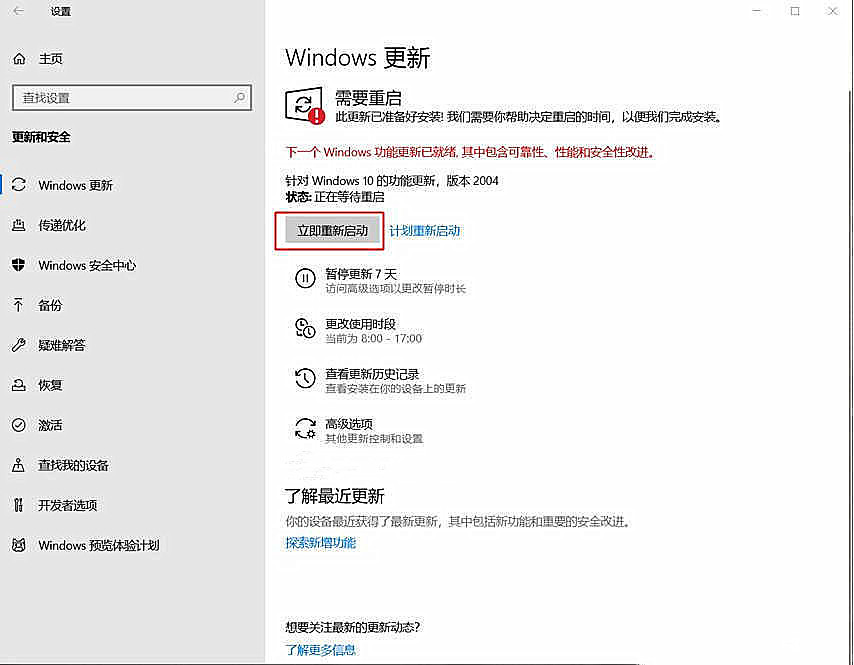Screen dimensions: 854x665
Task: Click the checkmark circle icon for 激活
Action: click(x=19, y=425)
